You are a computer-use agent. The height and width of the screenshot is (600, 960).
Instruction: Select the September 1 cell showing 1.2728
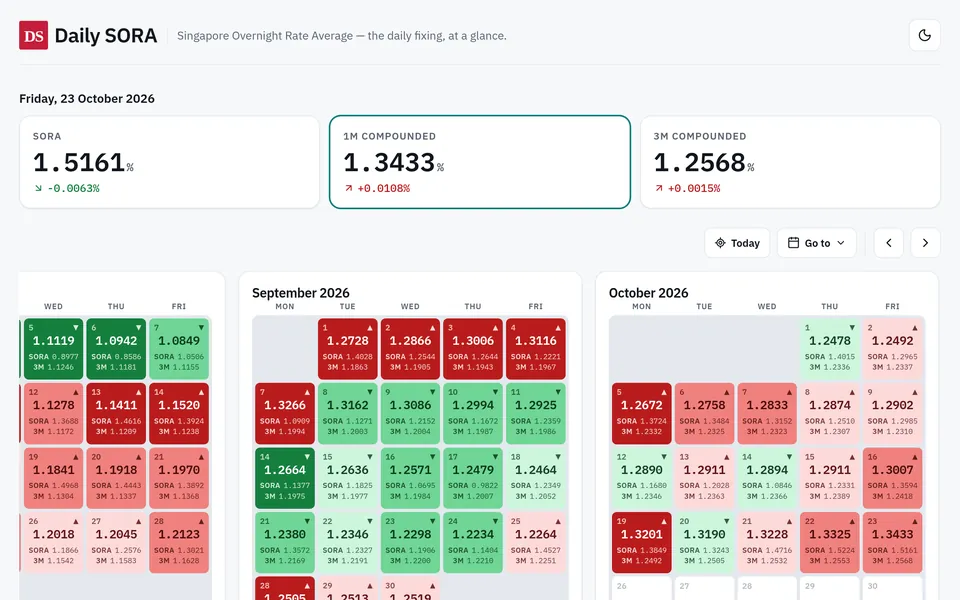tap(348, 349)
